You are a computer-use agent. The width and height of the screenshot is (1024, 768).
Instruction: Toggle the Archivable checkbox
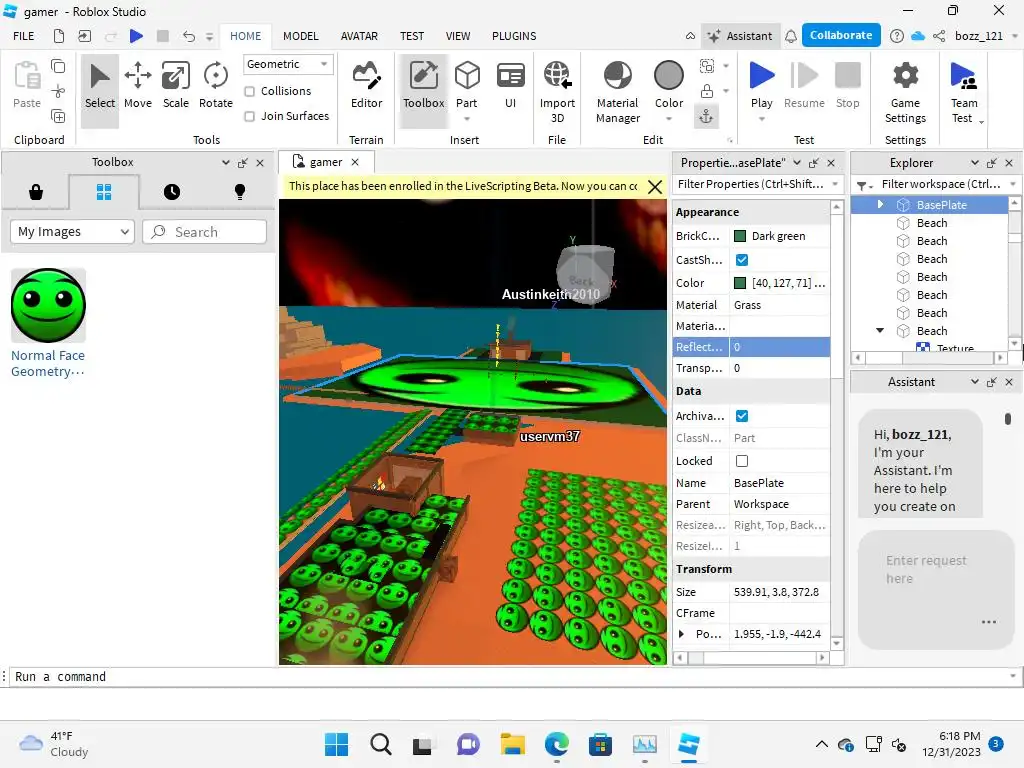point(742,416)
